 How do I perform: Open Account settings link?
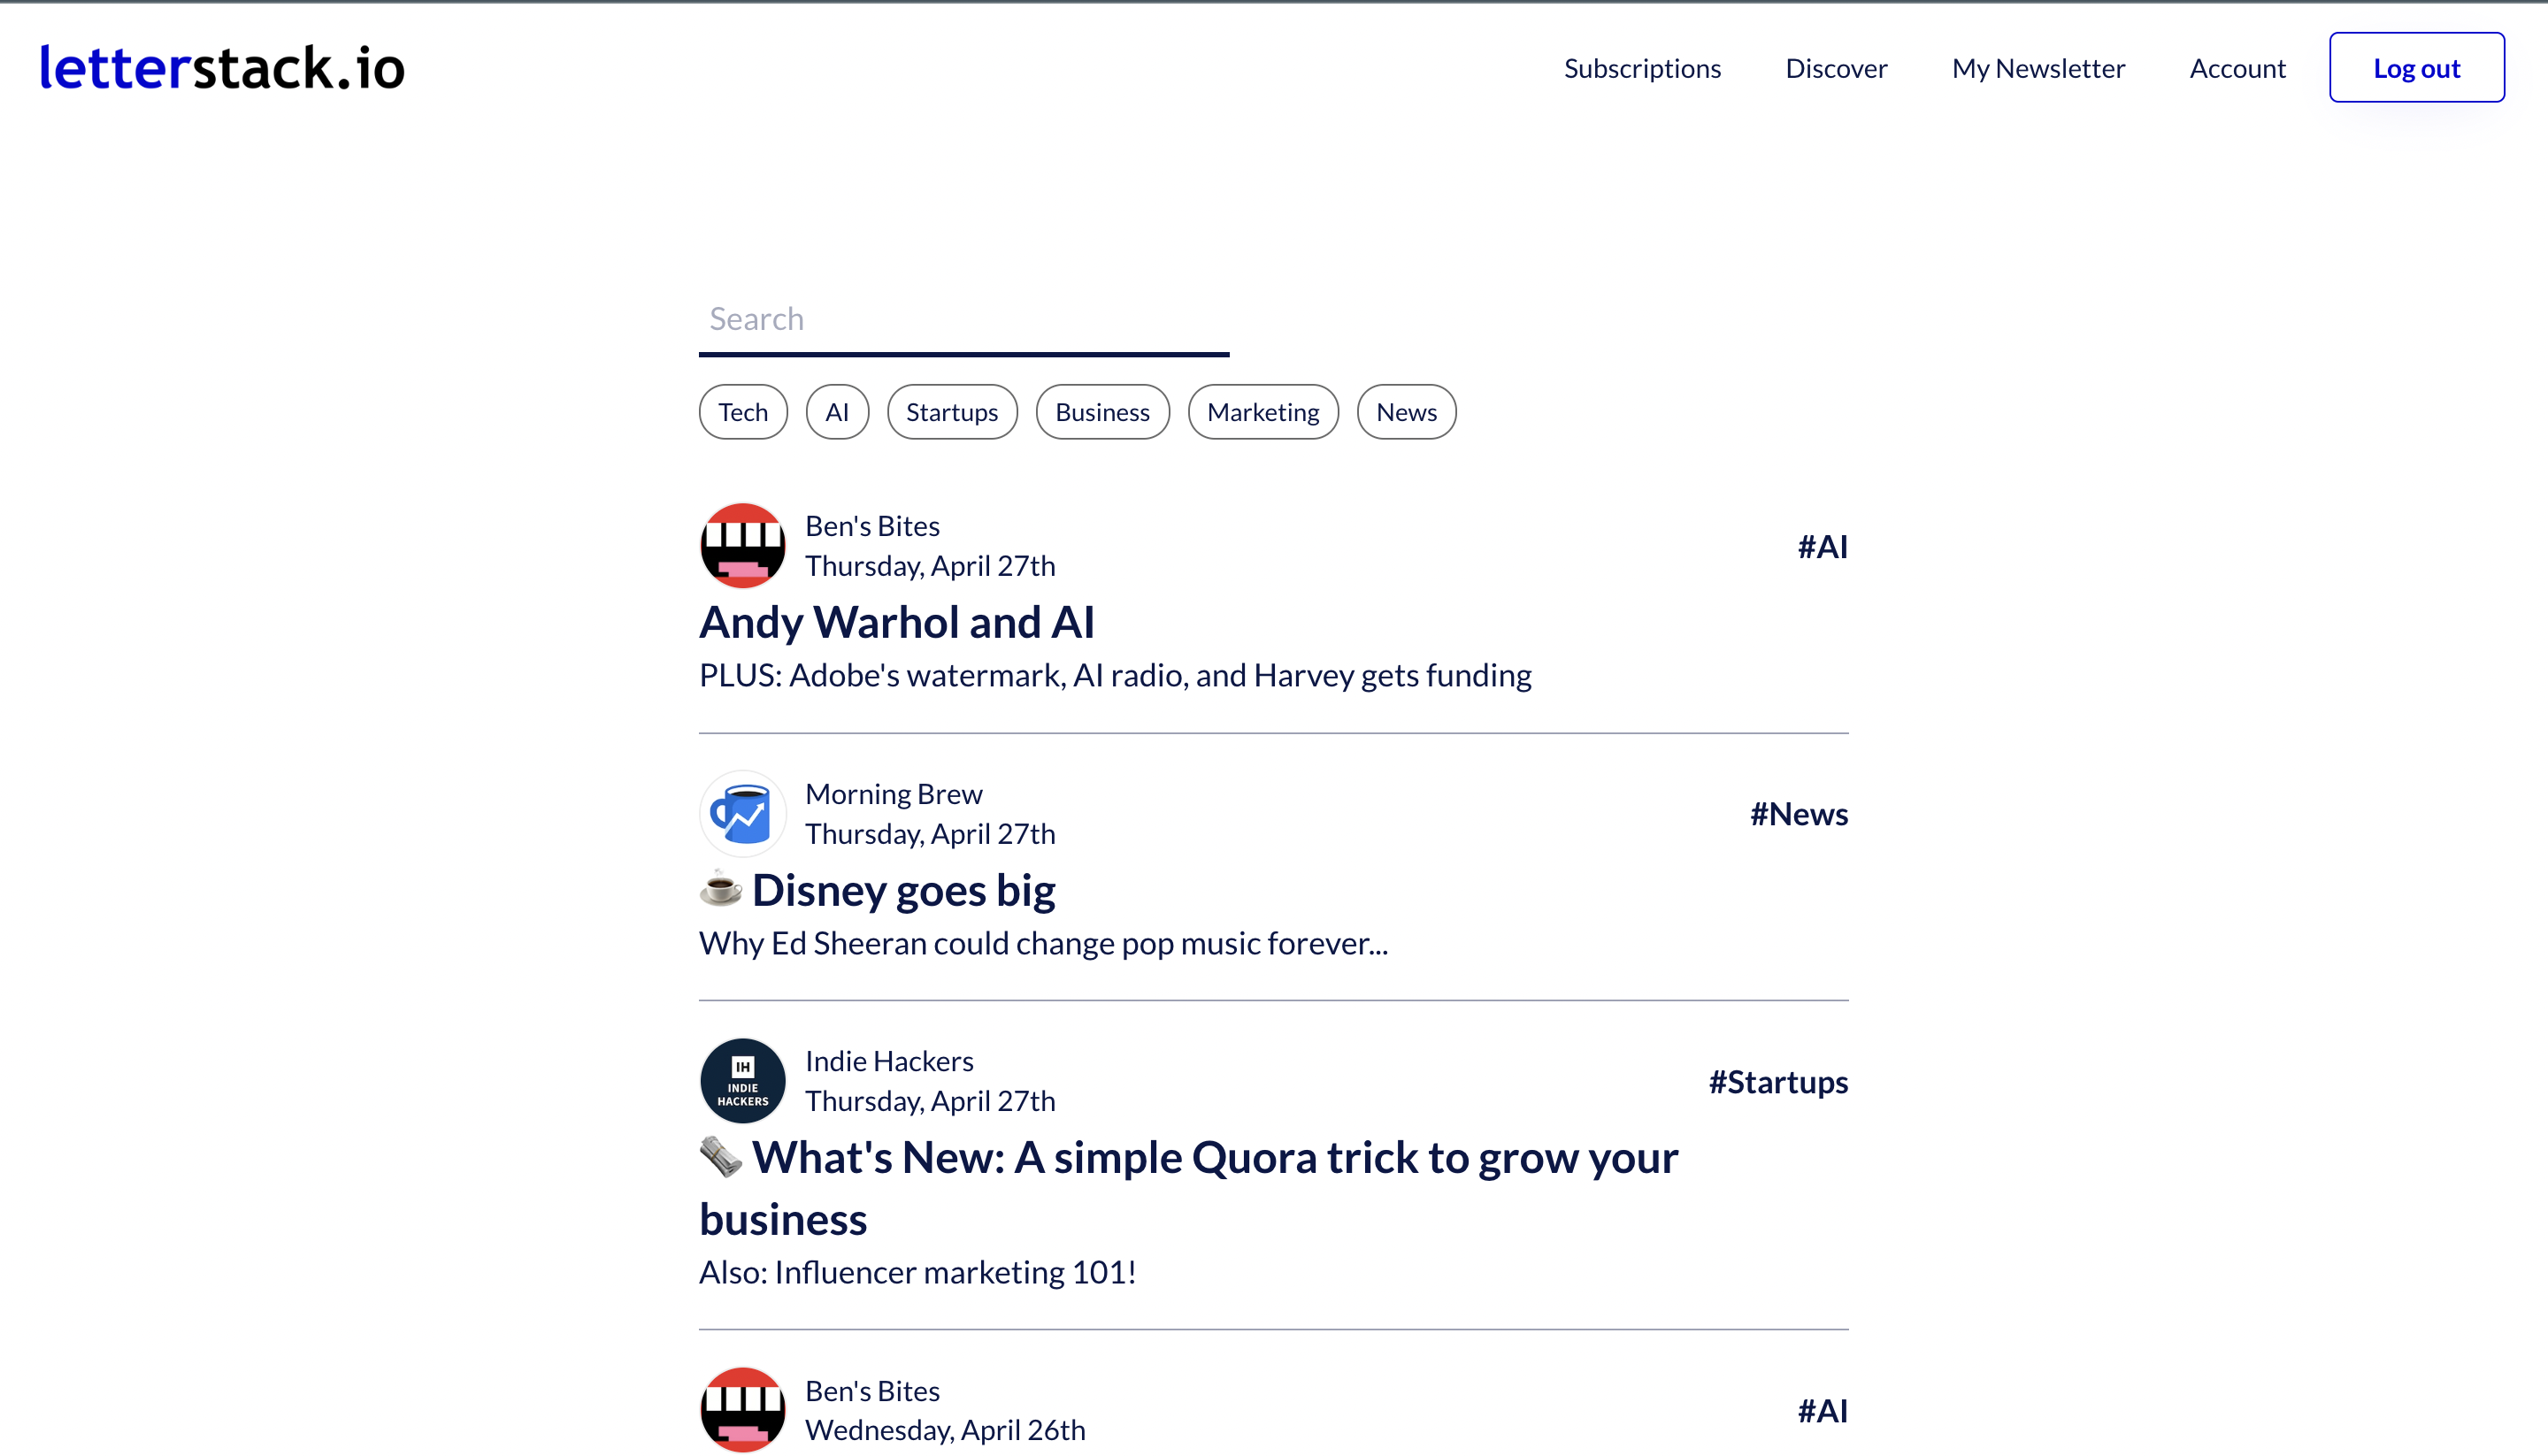[2237, 68]
